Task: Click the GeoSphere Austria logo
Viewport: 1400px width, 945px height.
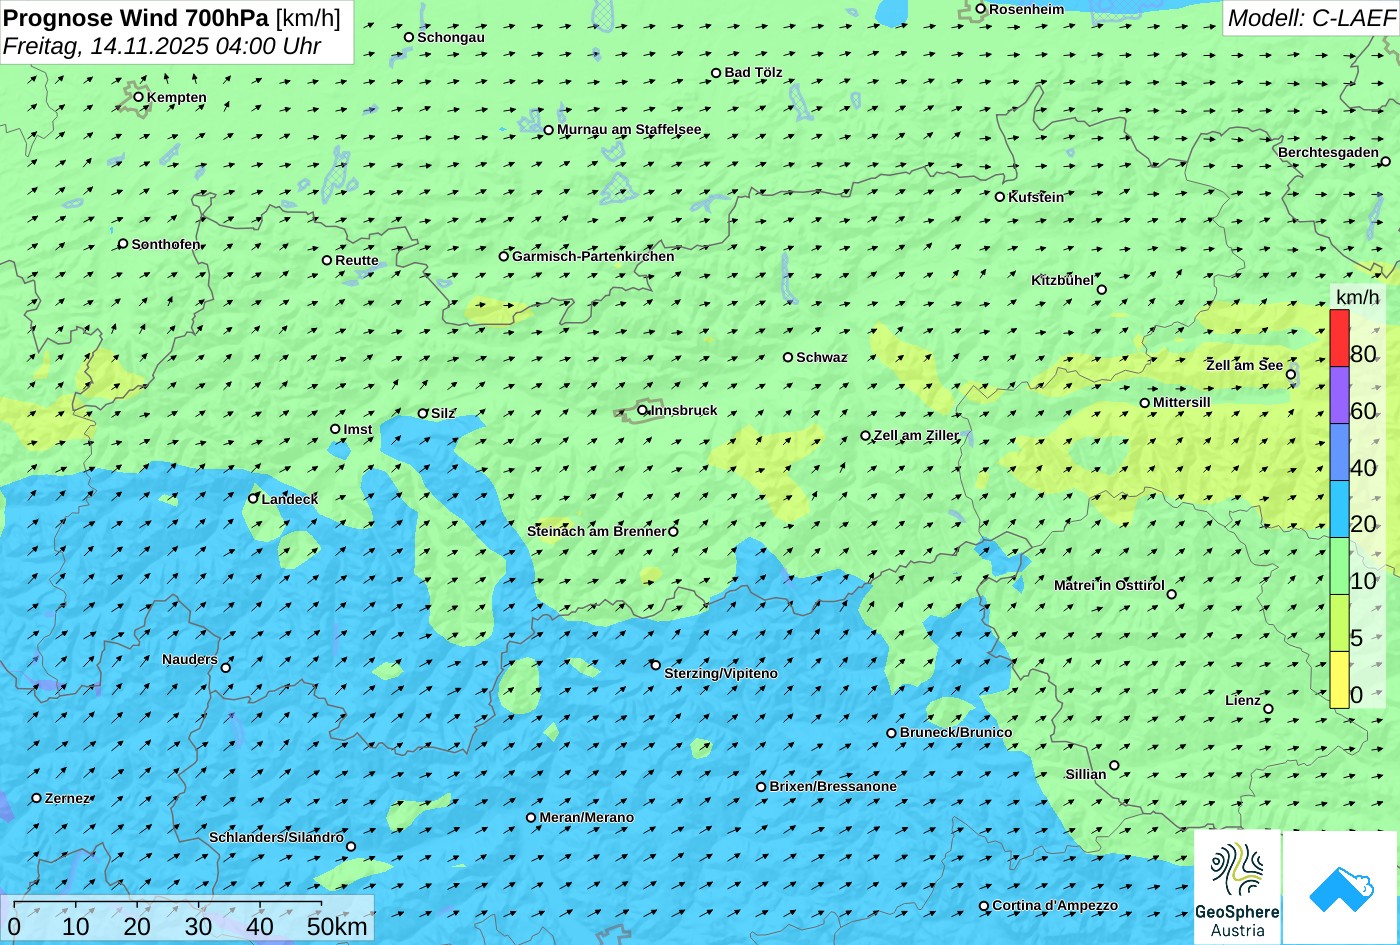Action: tap(1237, 887)
